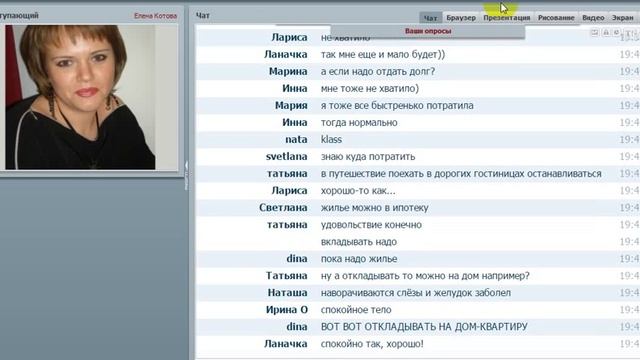Click username svetlana in chat
640x360 pixels.
[287, 157]
